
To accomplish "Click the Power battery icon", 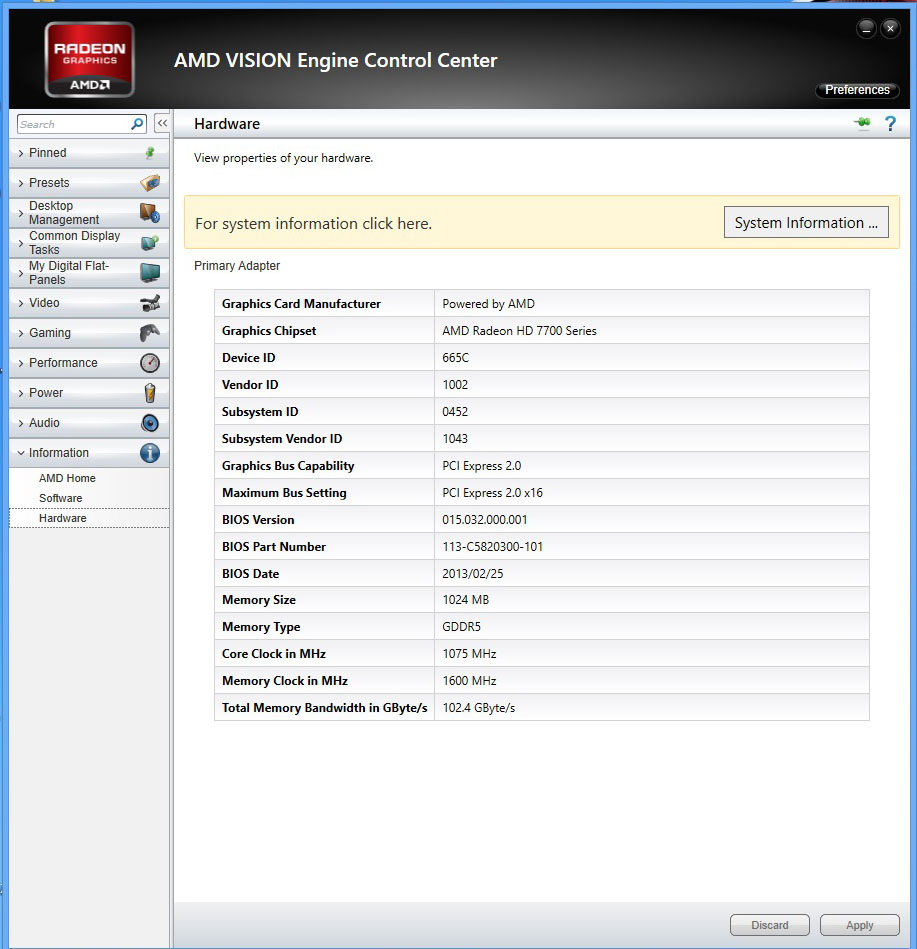I will [150, 393].
